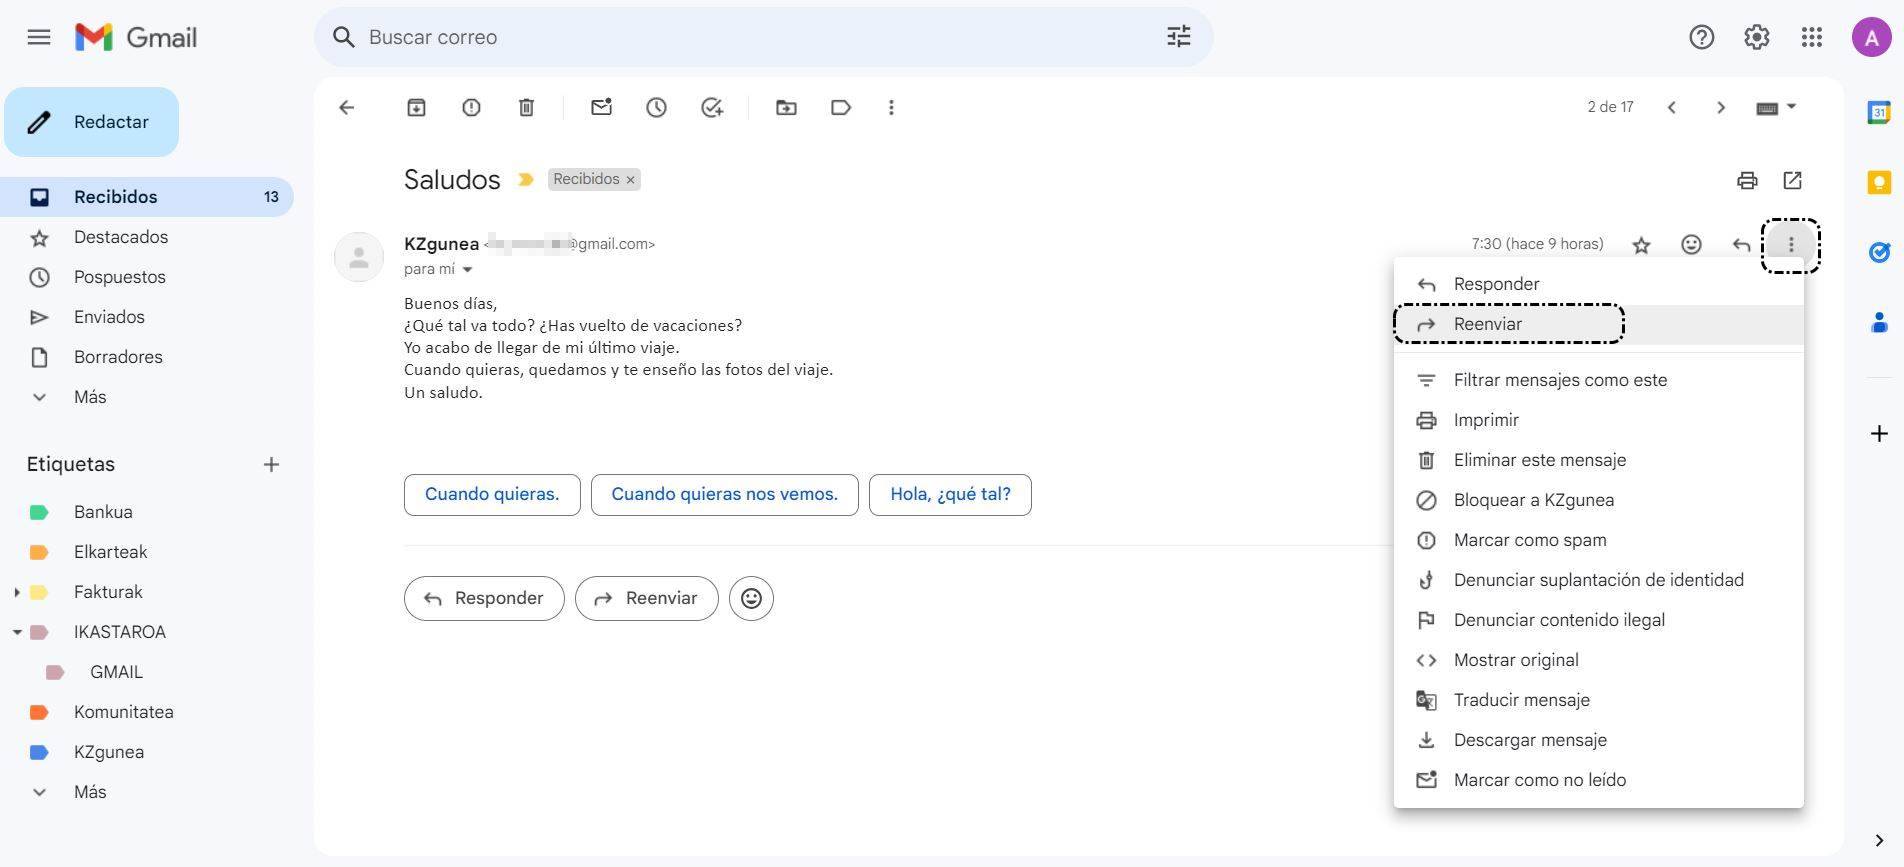The width and height of the screenshot is (1904, 867).
Task: Click the Redactar compose button
Action: [x=92, y=122]
